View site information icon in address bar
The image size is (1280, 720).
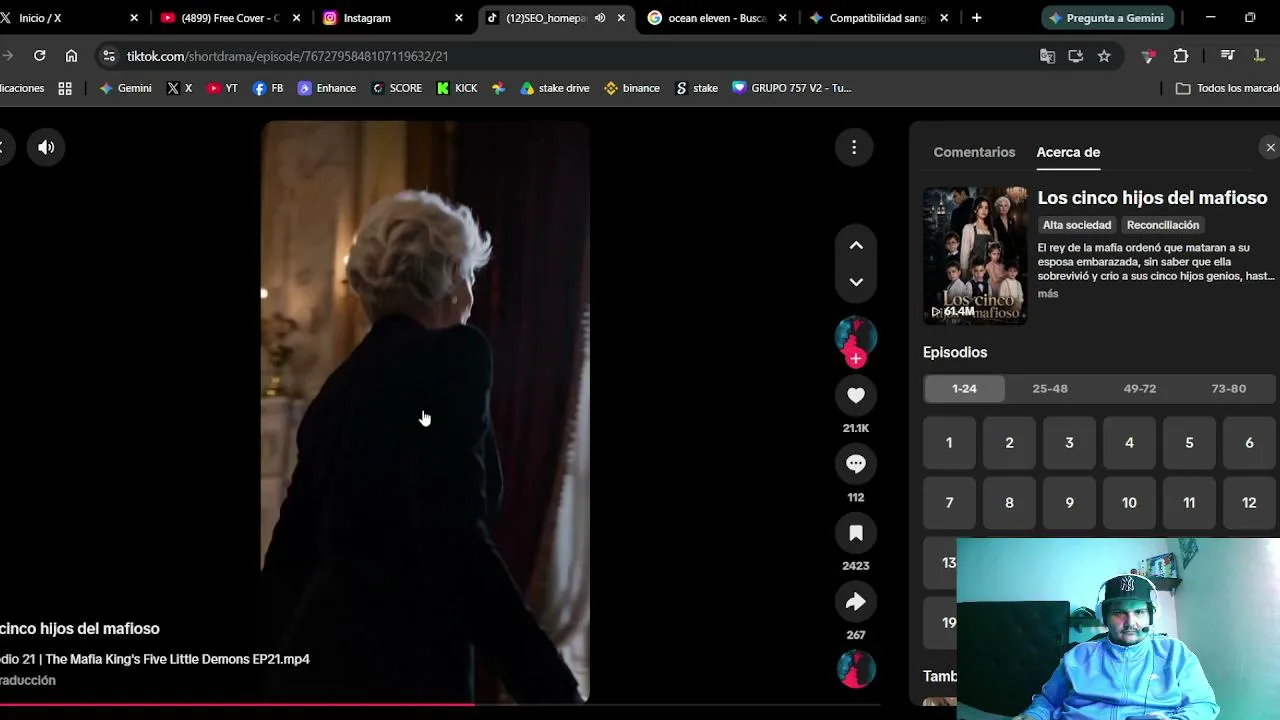coord(109,56)
